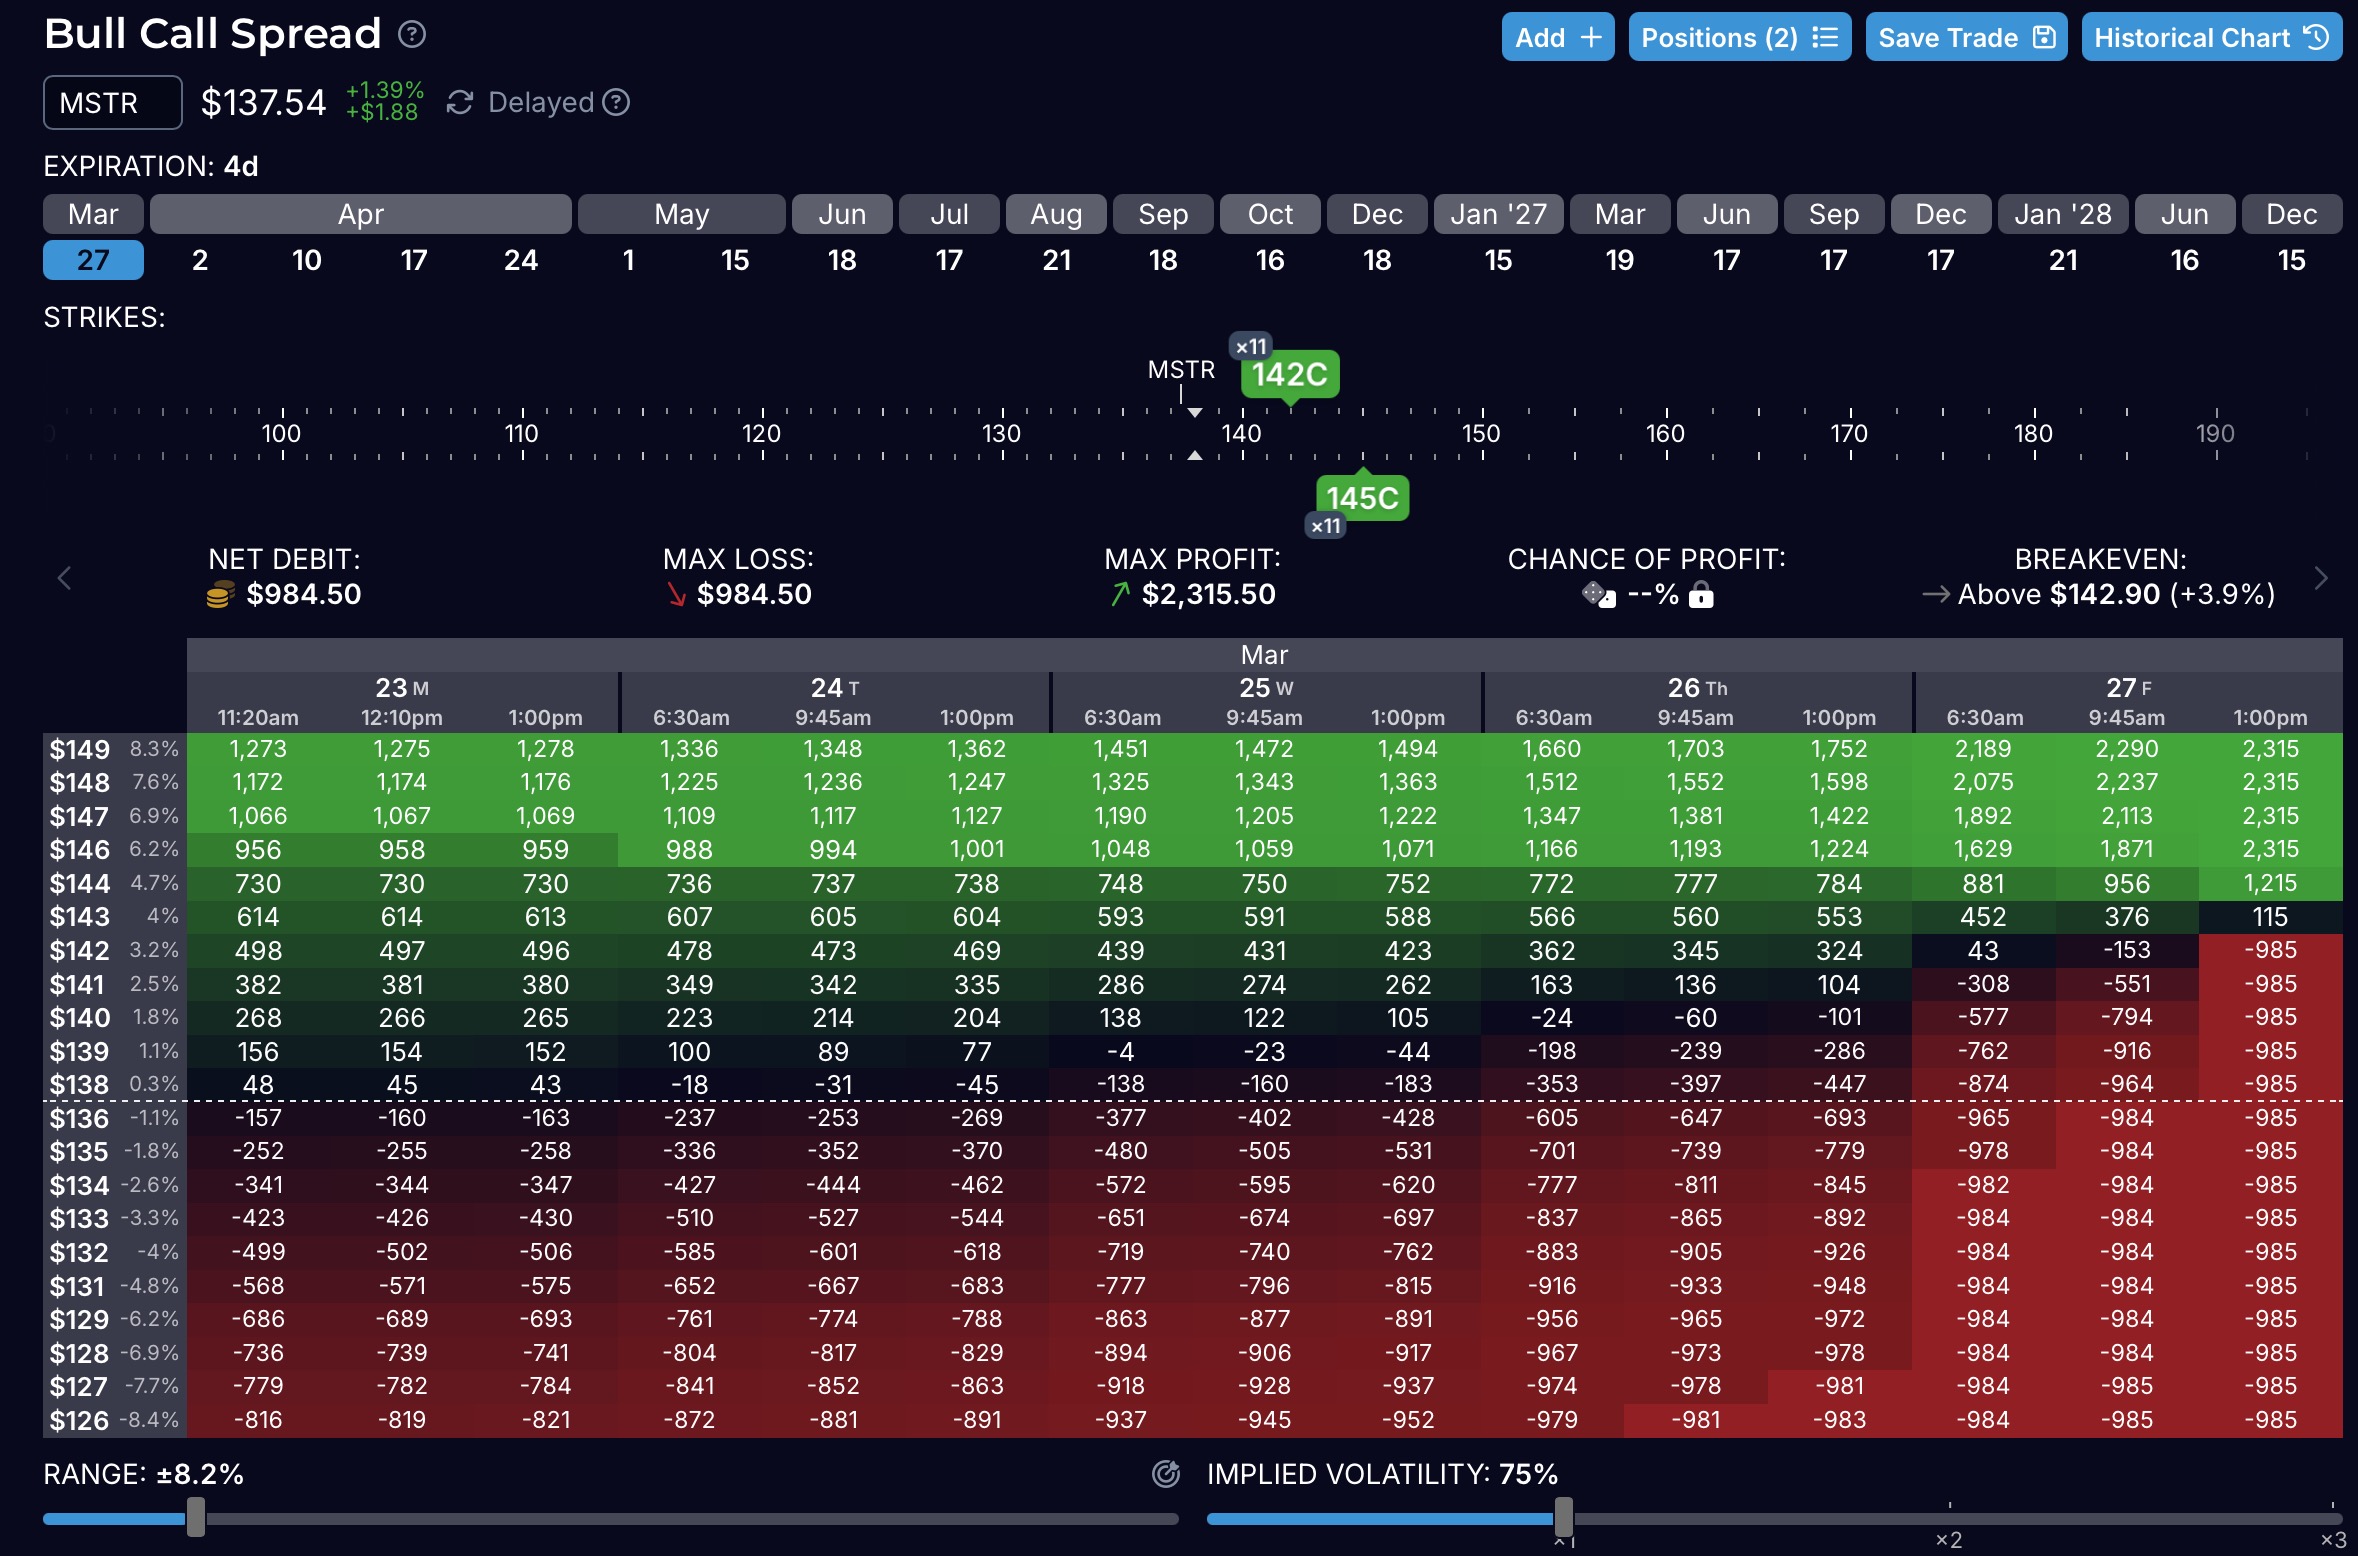Screen dimensions: 2358x1556
Task: Click the 142C strike marker
Action: [x=1289, y=375]
